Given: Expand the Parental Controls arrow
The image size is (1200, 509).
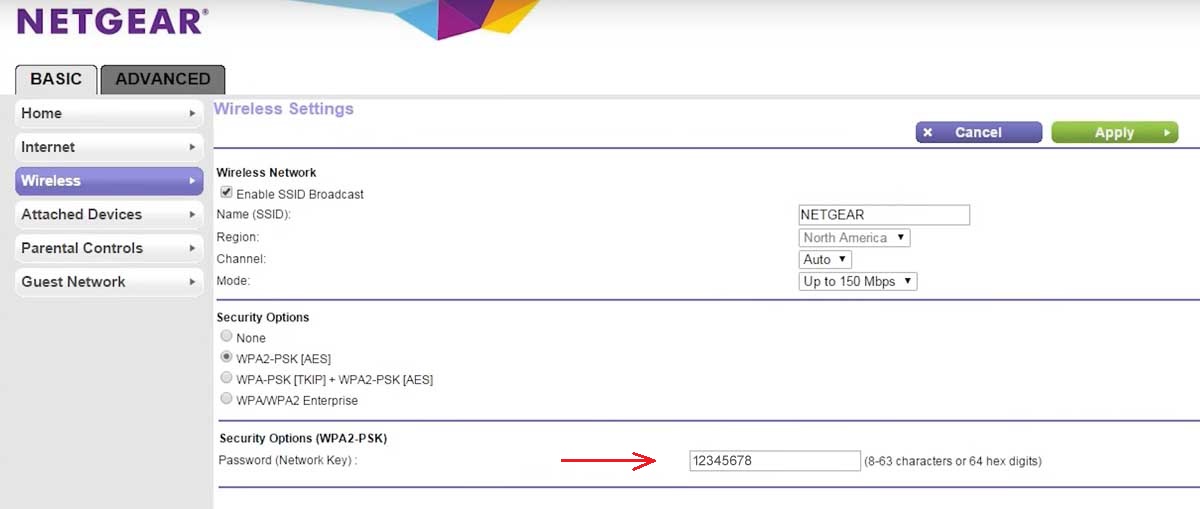Looking at the screenshot, I should pos(192,248).
